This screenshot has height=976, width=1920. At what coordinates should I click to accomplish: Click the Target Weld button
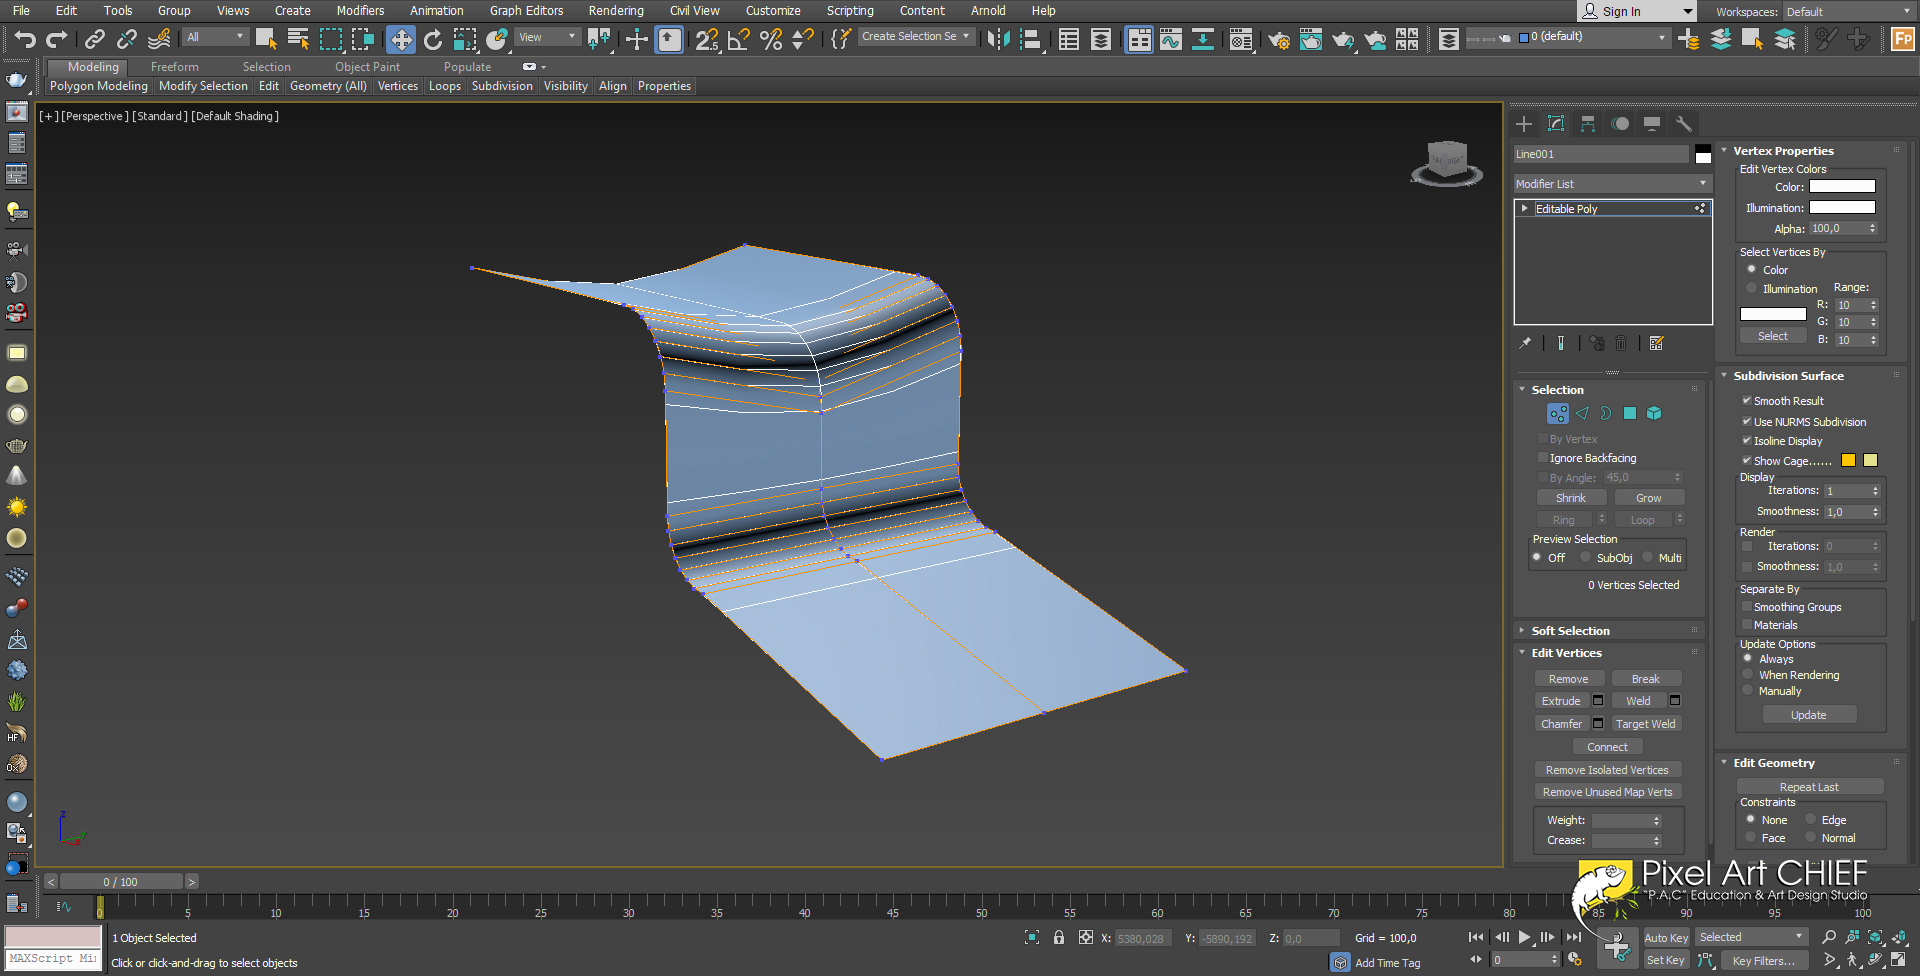[x=1646, y=724]
